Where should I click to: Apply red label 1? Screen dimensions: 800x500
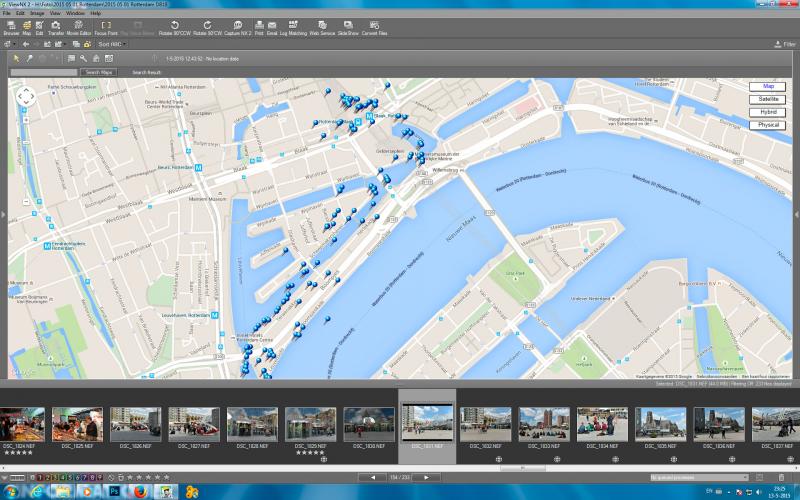click(40, 478)
